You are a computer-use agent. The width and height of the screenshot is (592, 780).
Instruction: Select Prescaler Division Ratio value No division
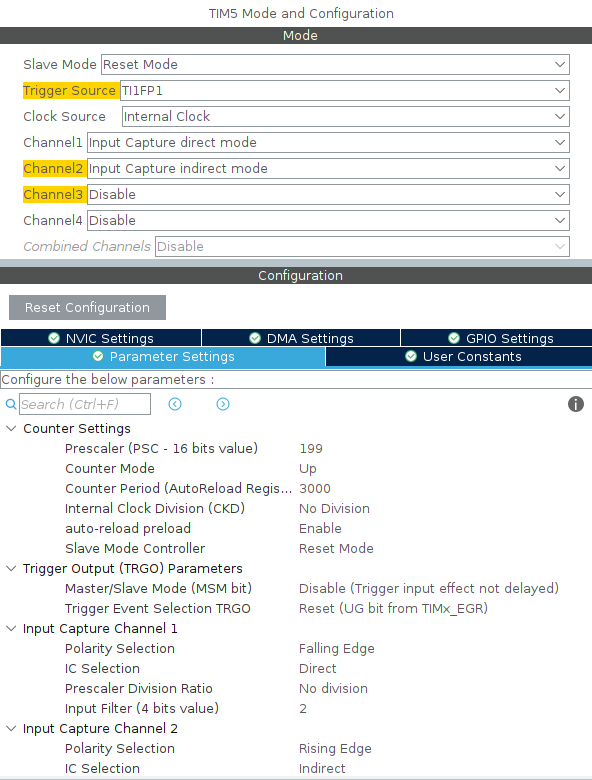click(x=333, y=688)
